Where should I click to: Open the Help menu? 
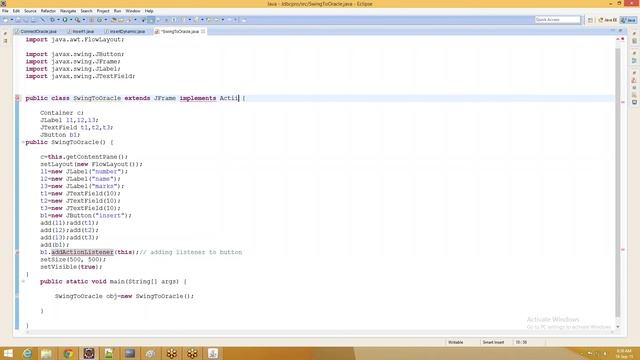(149, 11)
